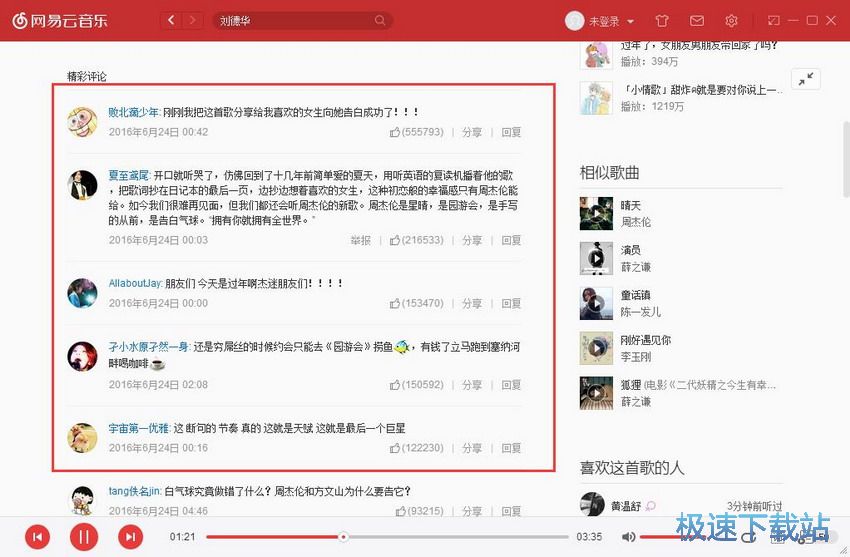The width and height of the screenshot is (850, 557).
Task: Play the similar song 晴天 thumbnail
Action: coord(596,213)
